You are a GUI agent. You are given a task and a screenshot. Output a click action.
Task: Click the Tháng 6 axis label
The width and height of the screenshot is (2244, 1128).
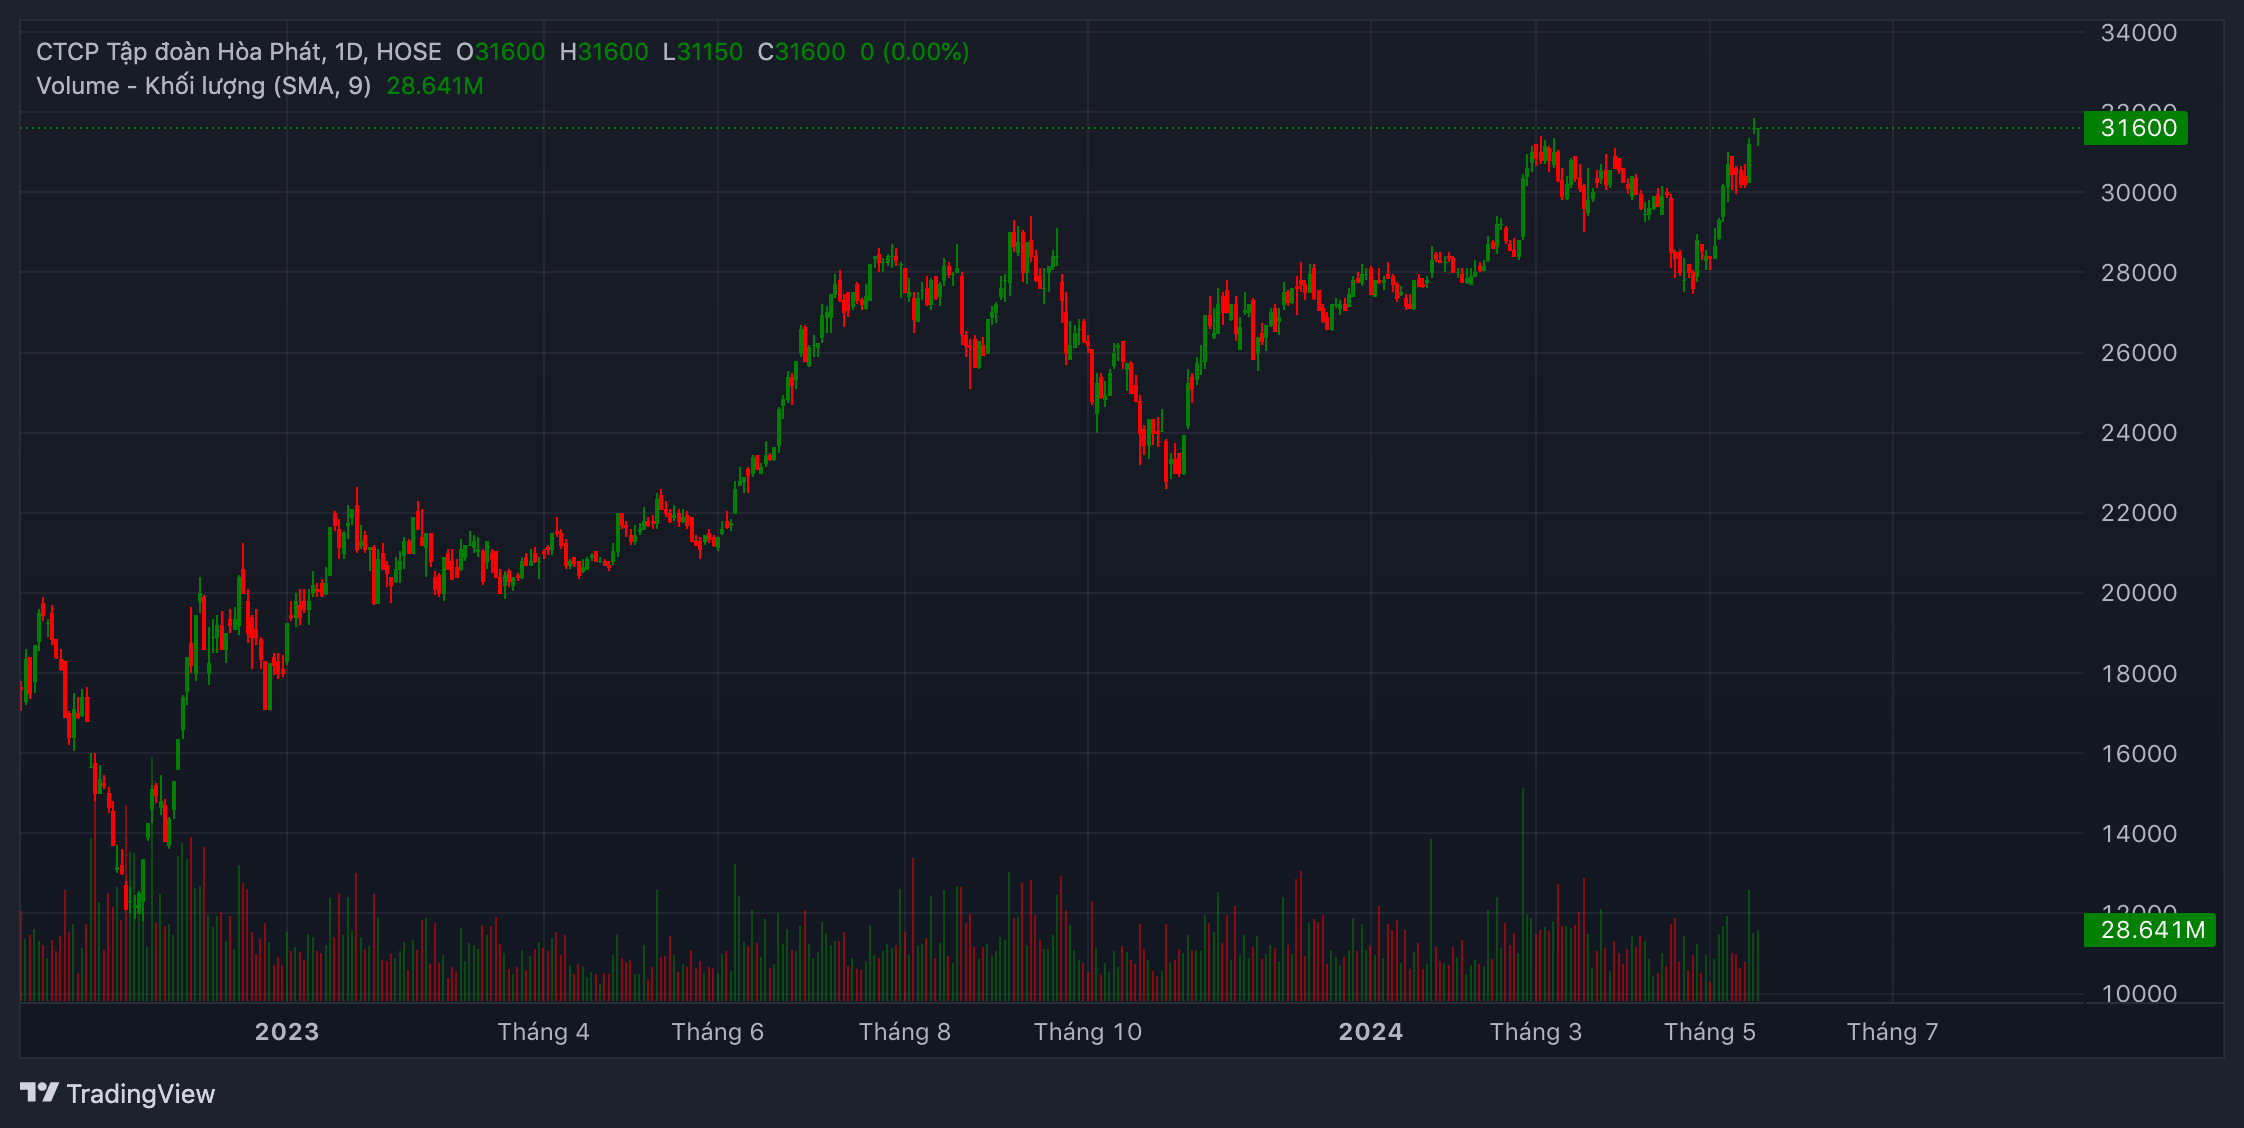(x=718, y=1032)
